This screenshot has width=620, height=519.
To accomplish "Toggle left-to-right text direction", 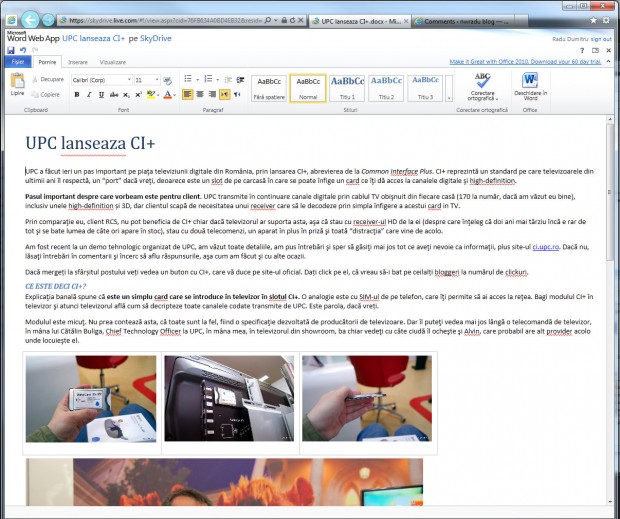I will coord(225,94).
